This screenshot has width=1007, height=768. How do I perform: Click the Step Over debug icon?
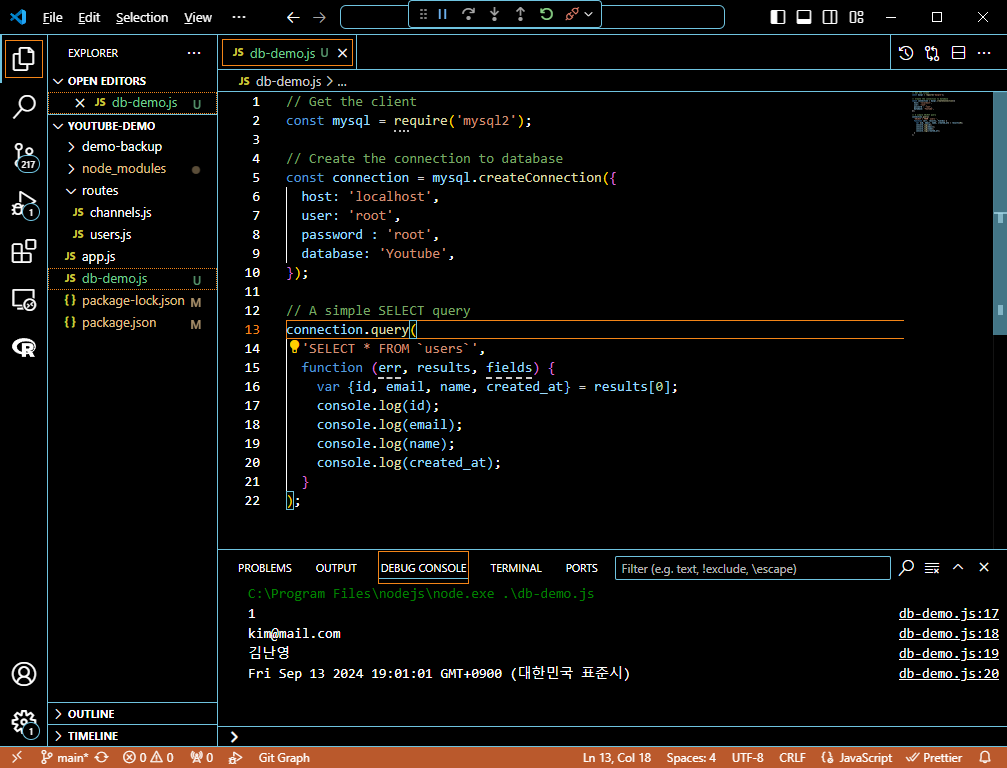click(x=468, y=14)
